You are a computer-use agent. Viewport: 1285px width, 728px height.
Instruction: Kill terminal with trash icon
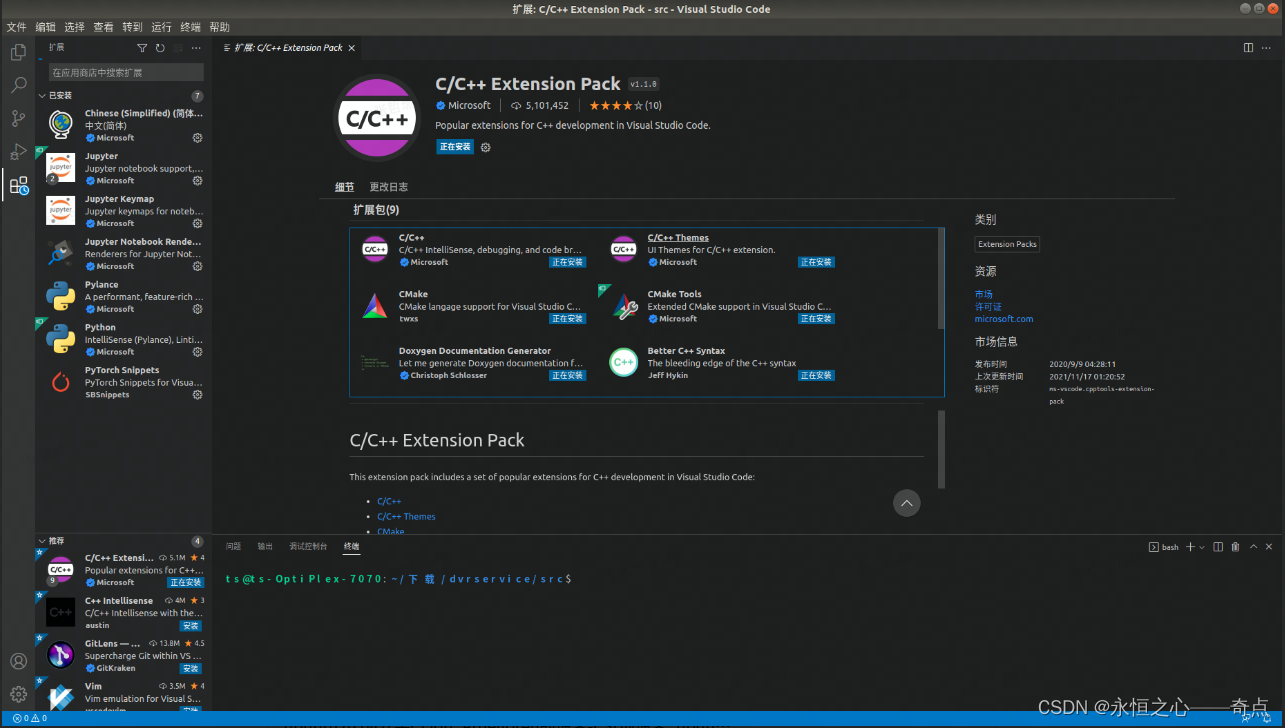[1235, 547]
